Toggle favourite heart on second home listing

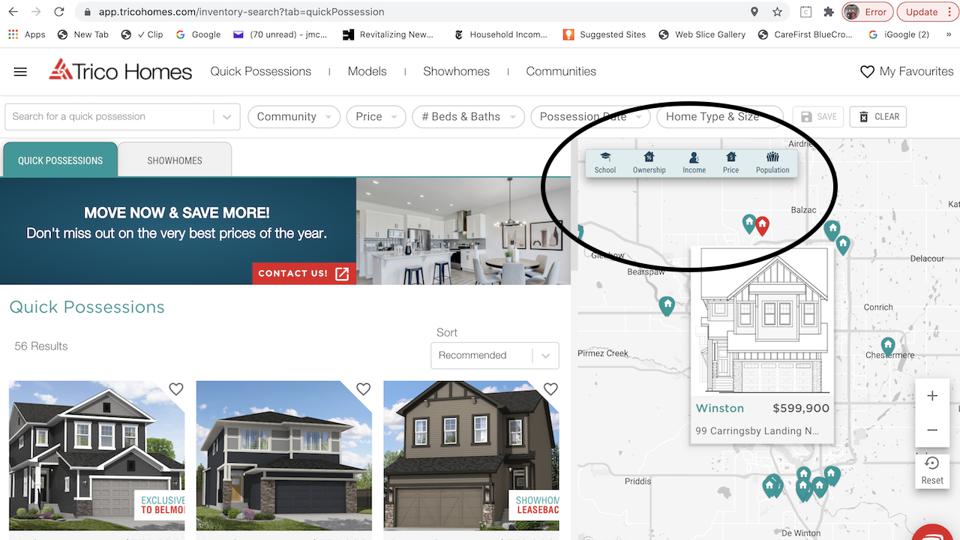(363, 389)
